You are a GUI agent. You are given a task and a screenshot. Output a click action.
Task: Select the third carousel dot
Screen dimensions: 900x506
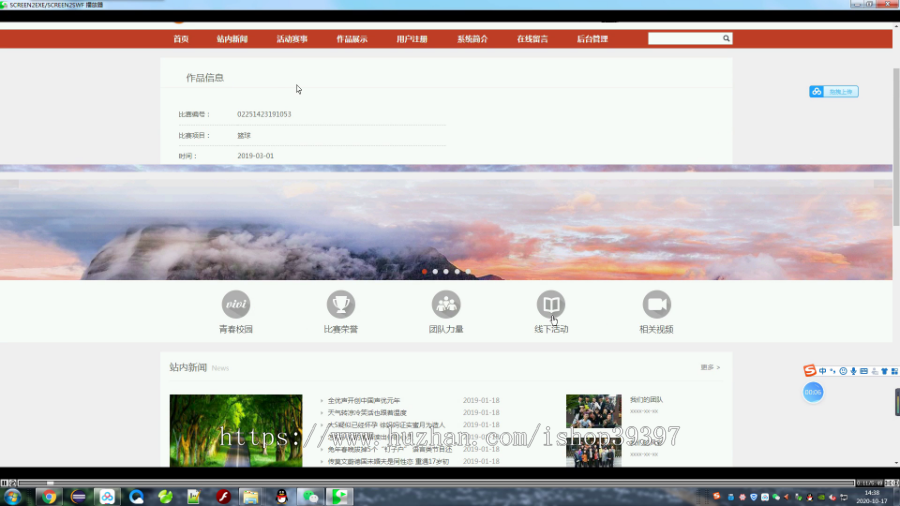pos(446,271)
